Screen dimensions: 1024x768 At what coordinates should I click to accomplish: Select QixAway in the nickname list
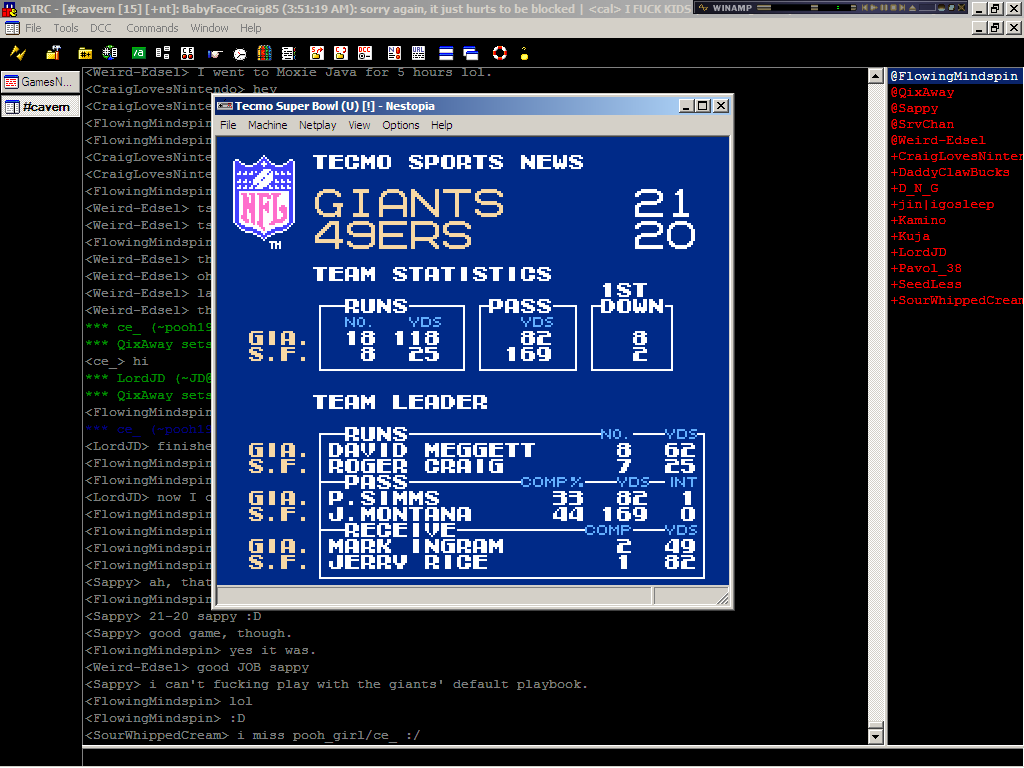pyautogui.click(x=923, y=92)
